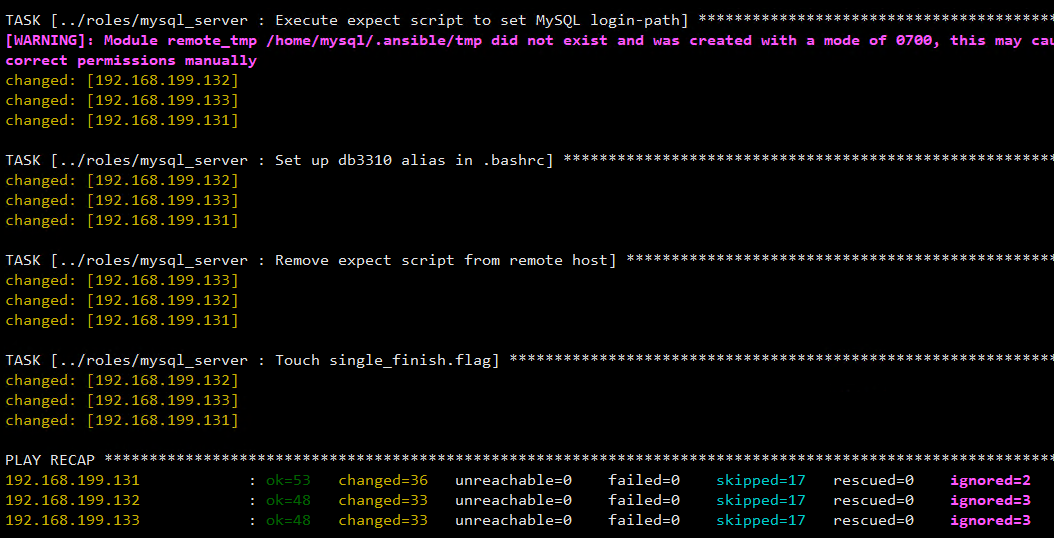Click the PLAY RECAP heading text

tap(50, 460)
